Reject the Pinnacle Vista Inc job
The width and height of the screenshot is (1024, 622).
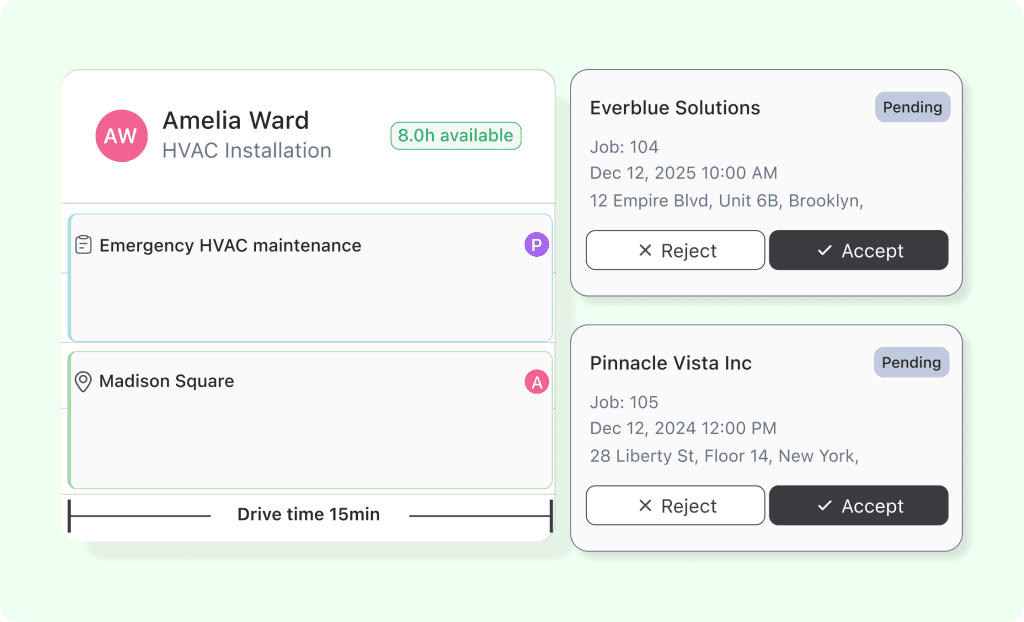675,505
